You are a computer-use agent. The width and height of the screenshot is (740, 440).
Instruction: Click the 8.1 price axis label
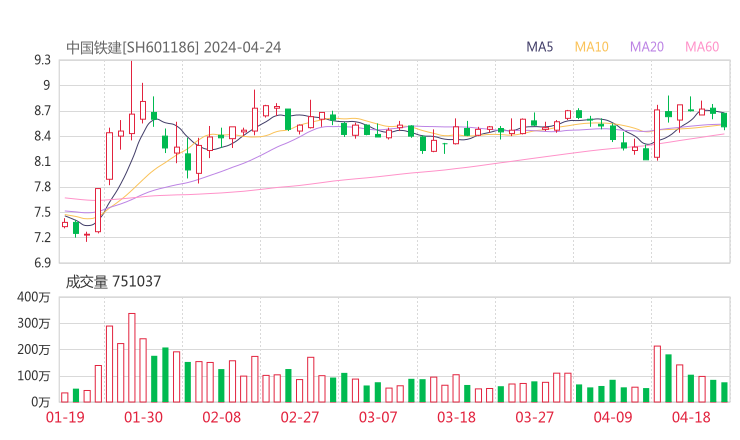(x=42, y=161)
